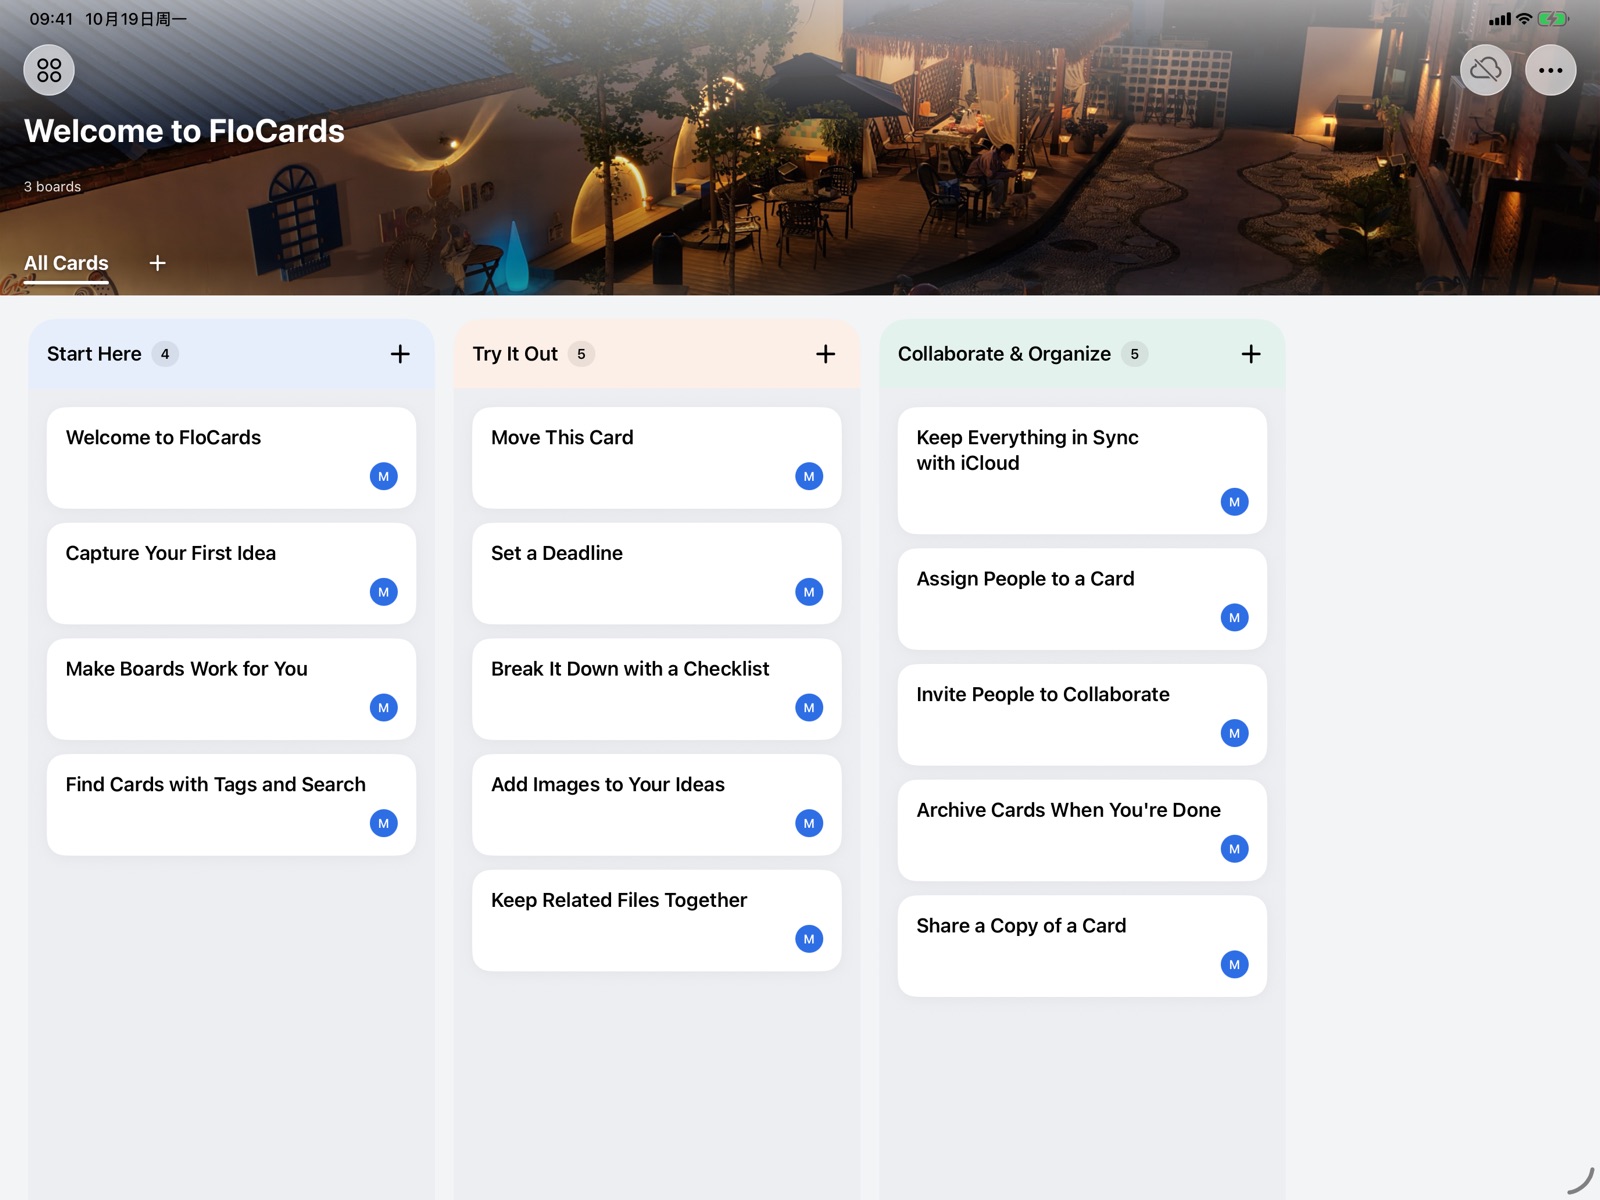Open the Welcome to FloCards card
This screenshot has height=1200, width=1600.
(231, 458)
